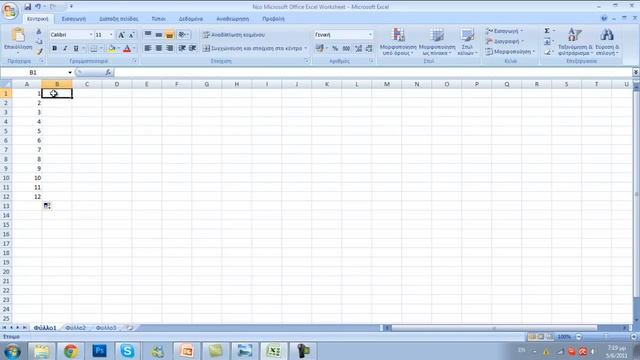The height and width of the screenshot is (360, 640).
Task: Decrease indent in alignment group
Action: pyautogui.click(x=182, y=48)
